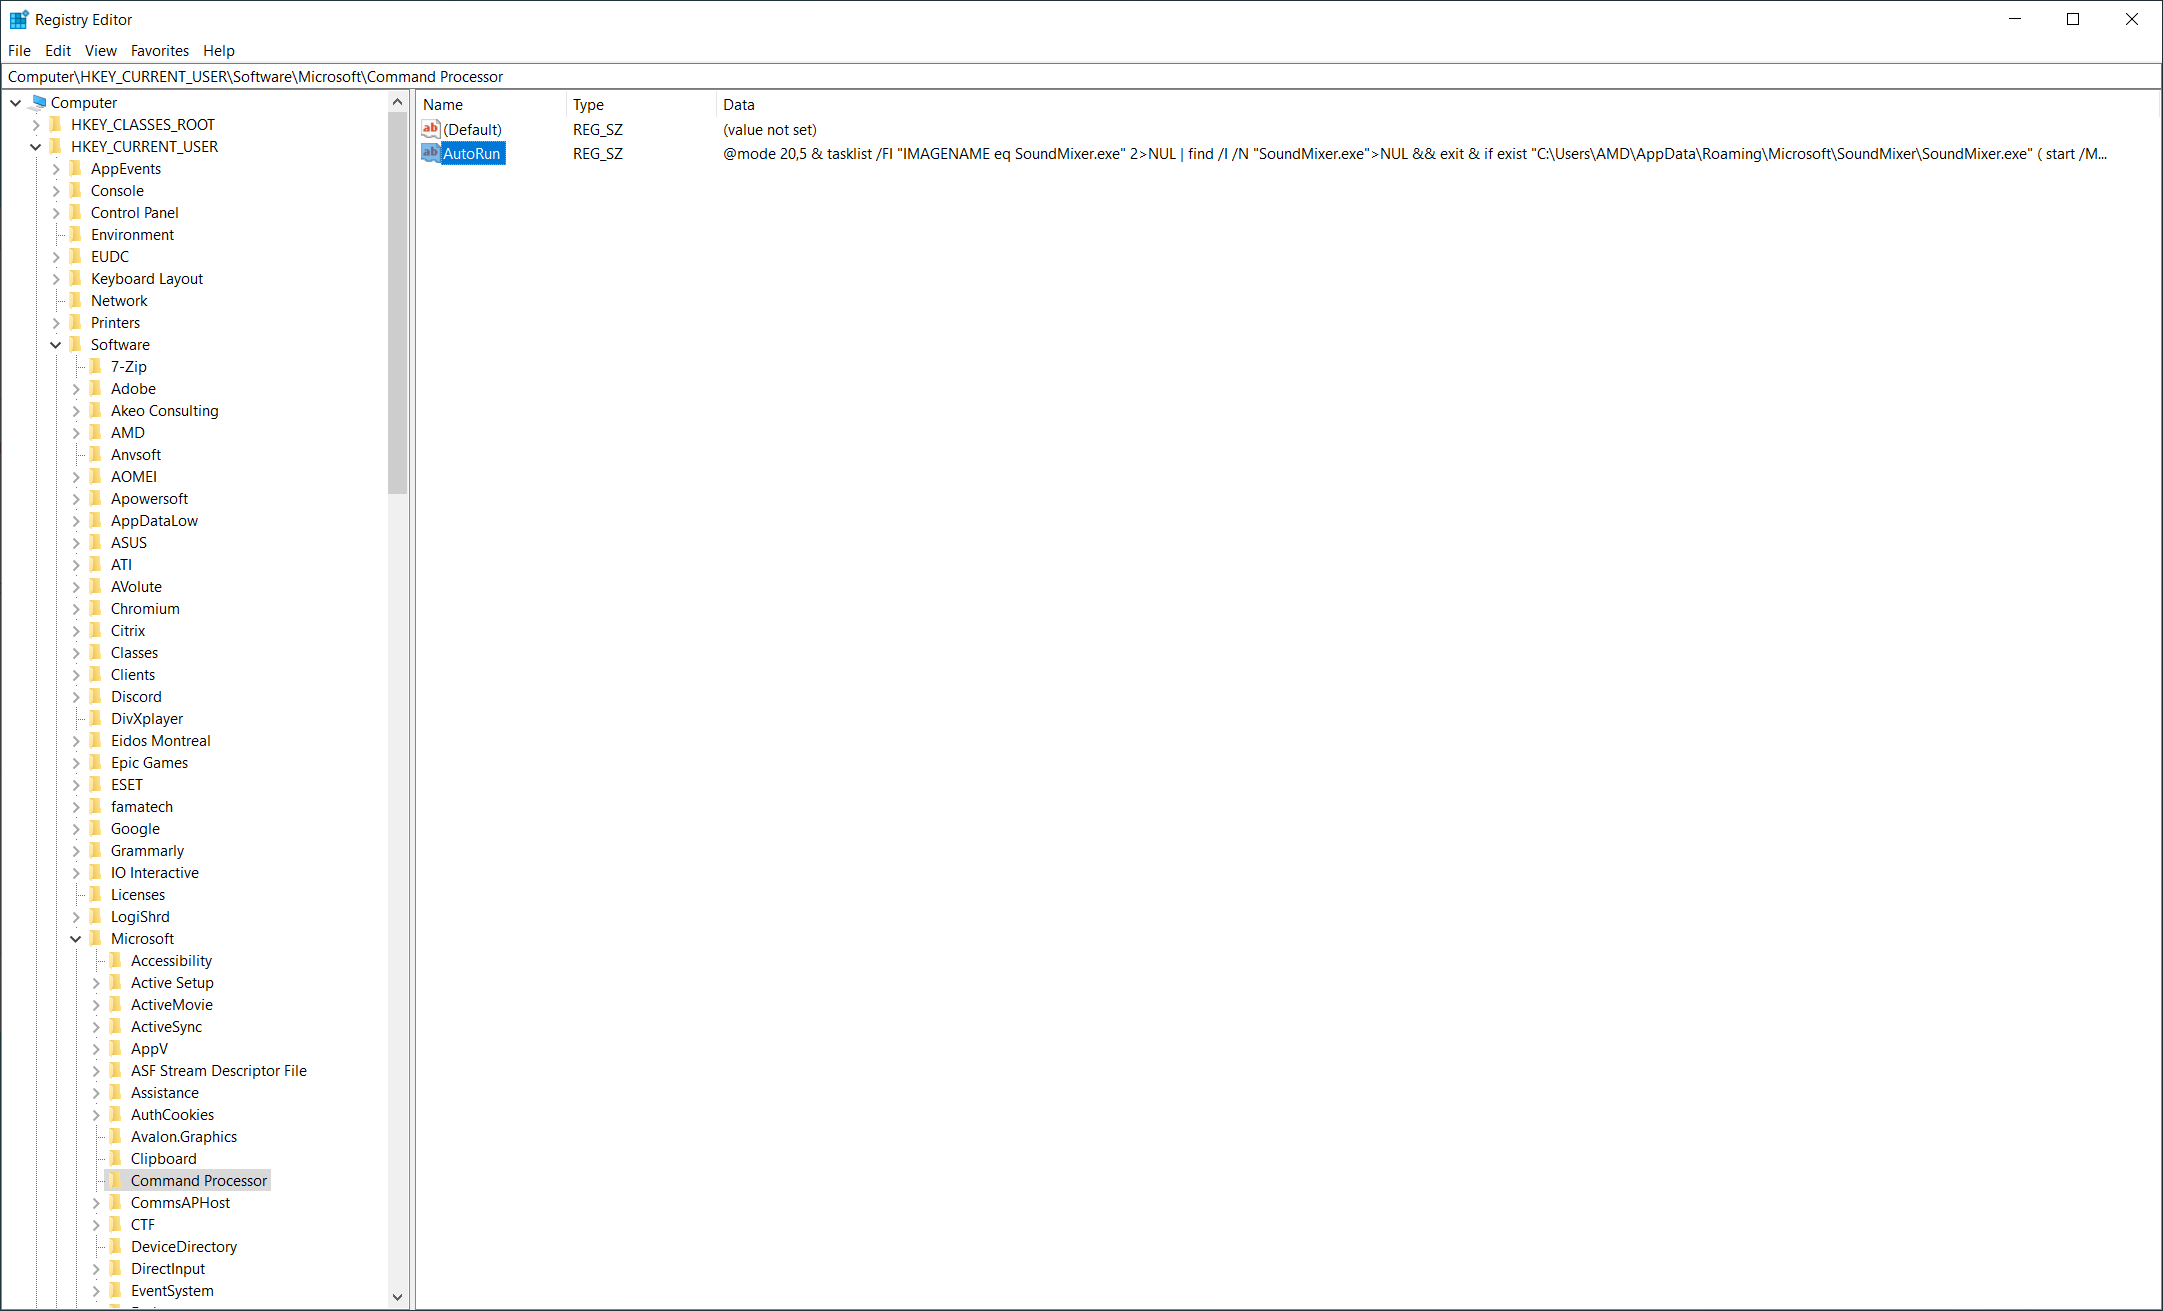Screen dimensions: 2163x1311
Task: Click the Discord key folder icon
Action: click(x=96, y=696)
